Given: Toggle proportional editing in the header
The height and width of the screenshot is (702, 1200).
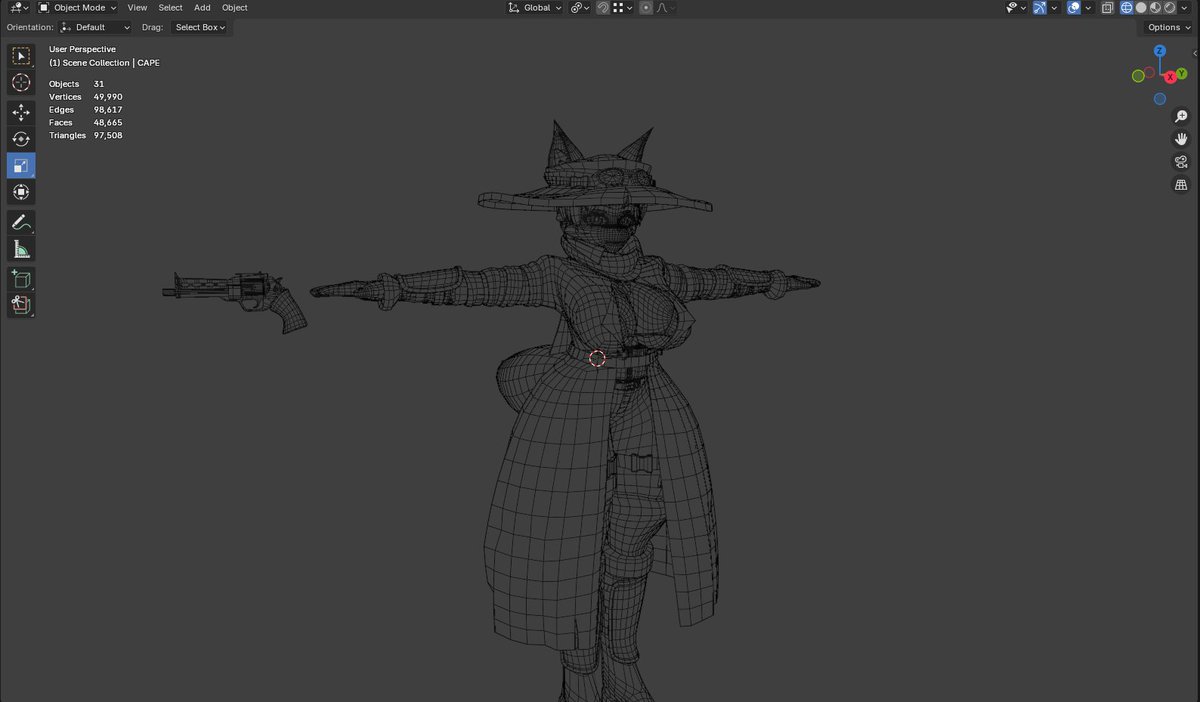Looking at the screenshot, I should point(646,7).
